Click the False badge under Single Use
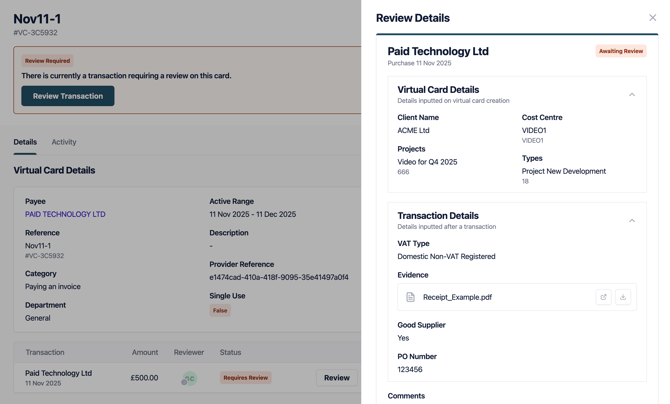The image size is (670, 404). tap(220, 311)
